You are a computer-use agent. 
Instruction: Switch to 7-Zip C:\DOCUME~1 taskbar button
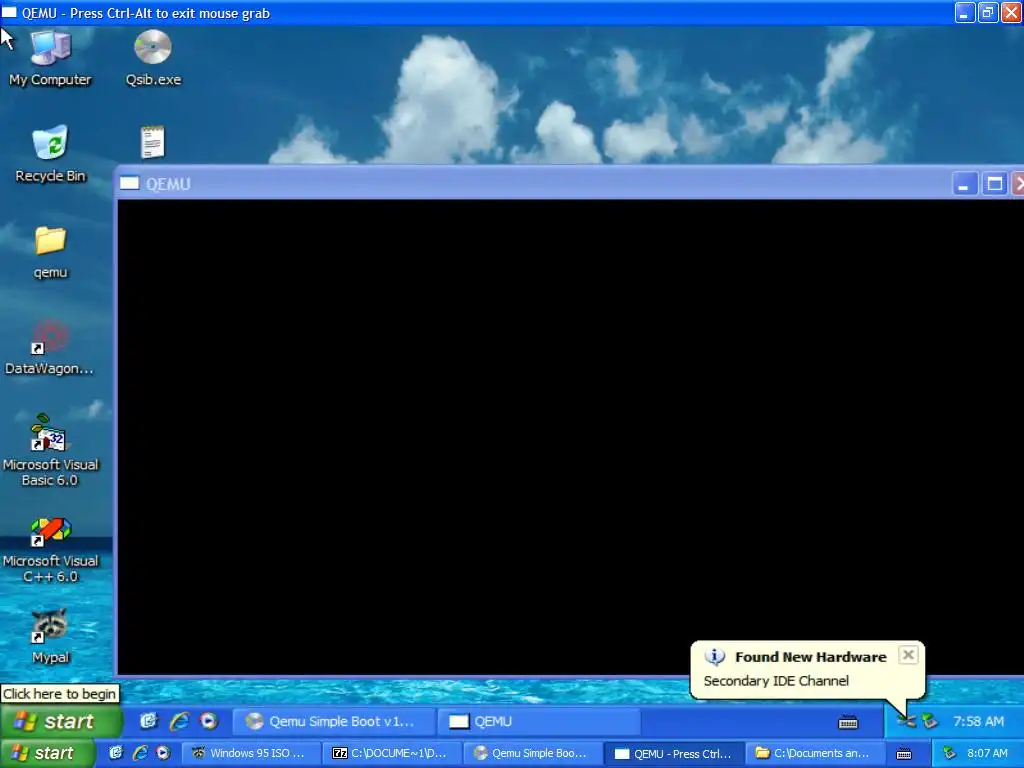point(392,754)
